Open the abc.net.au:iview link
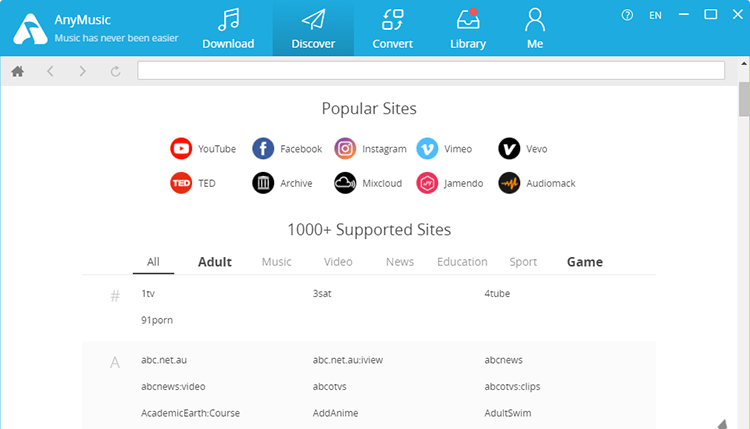This screenshot has width=750, height=429. (348, 360)
